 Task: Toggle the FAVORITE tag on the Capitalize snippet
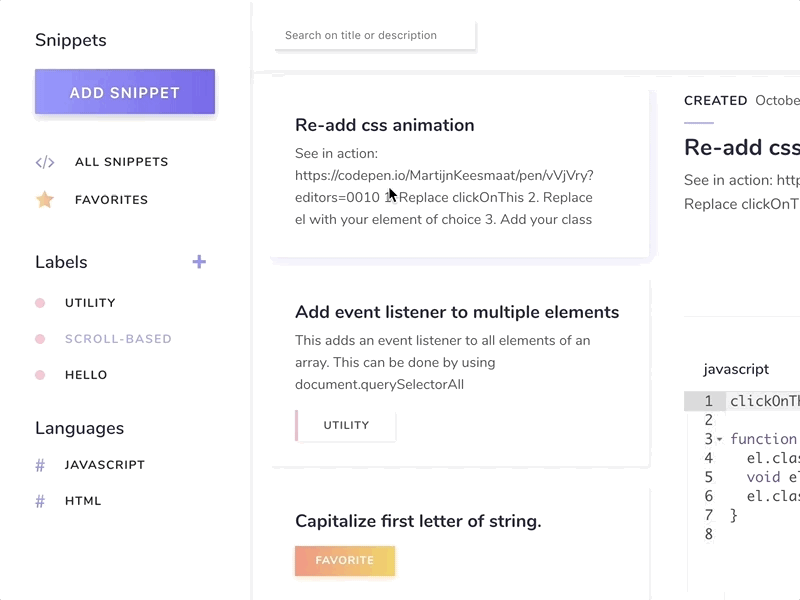click(x=345, y=561)
